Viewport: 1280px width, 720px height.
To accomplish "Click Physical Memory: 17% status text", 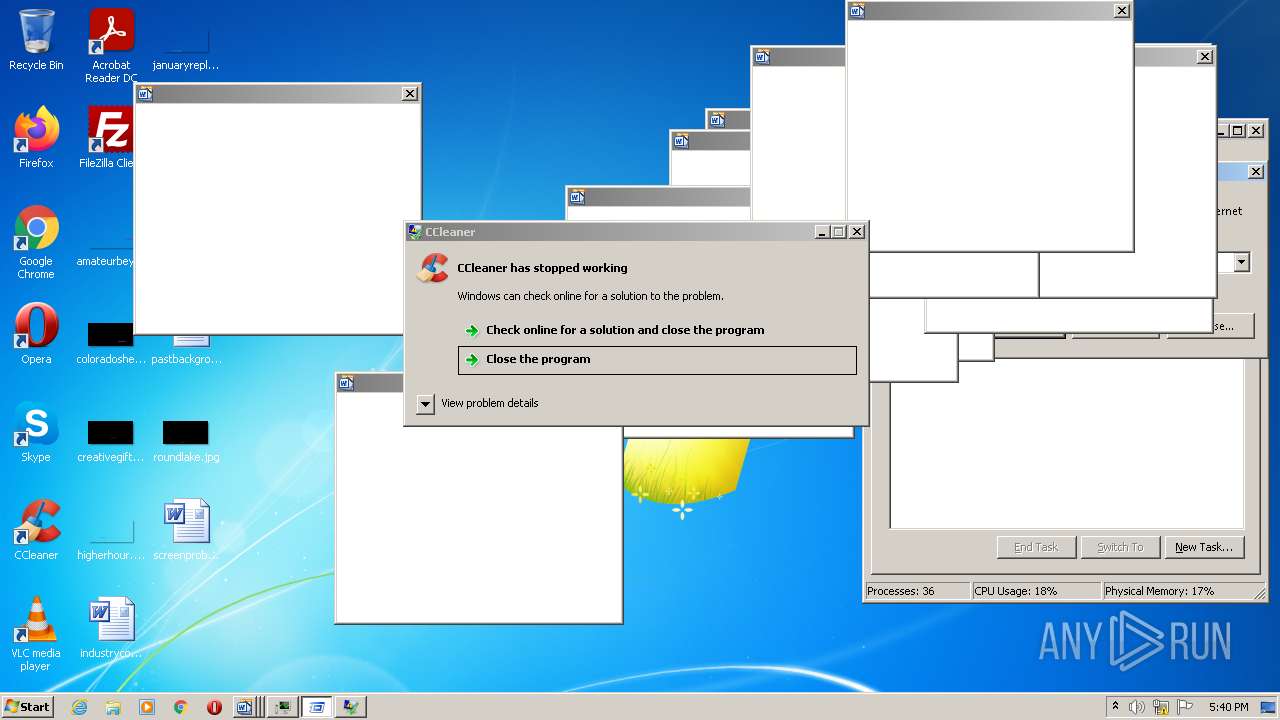I will click(1159, 591).
